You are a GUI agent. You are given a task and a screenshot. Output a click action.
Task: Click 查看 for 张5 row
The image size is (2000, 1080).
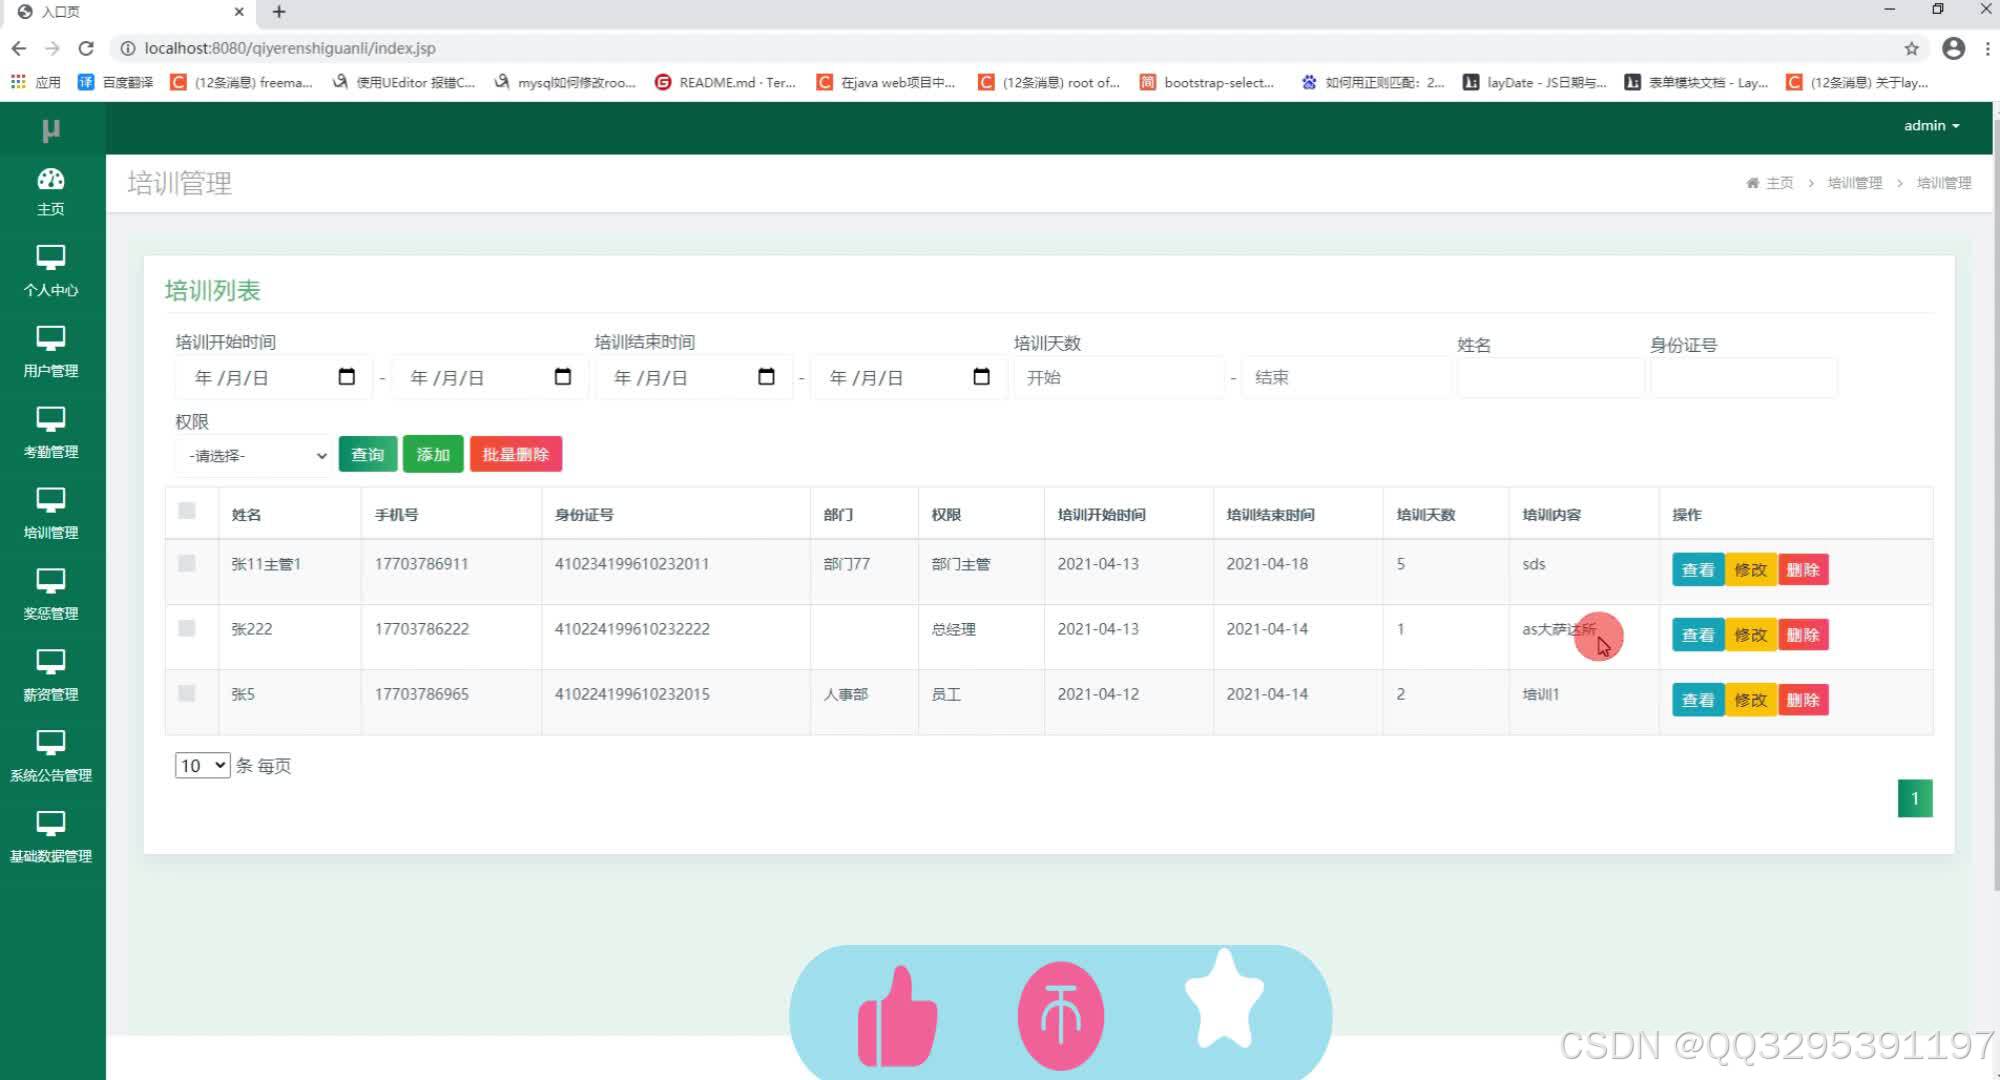point(1698,700)
